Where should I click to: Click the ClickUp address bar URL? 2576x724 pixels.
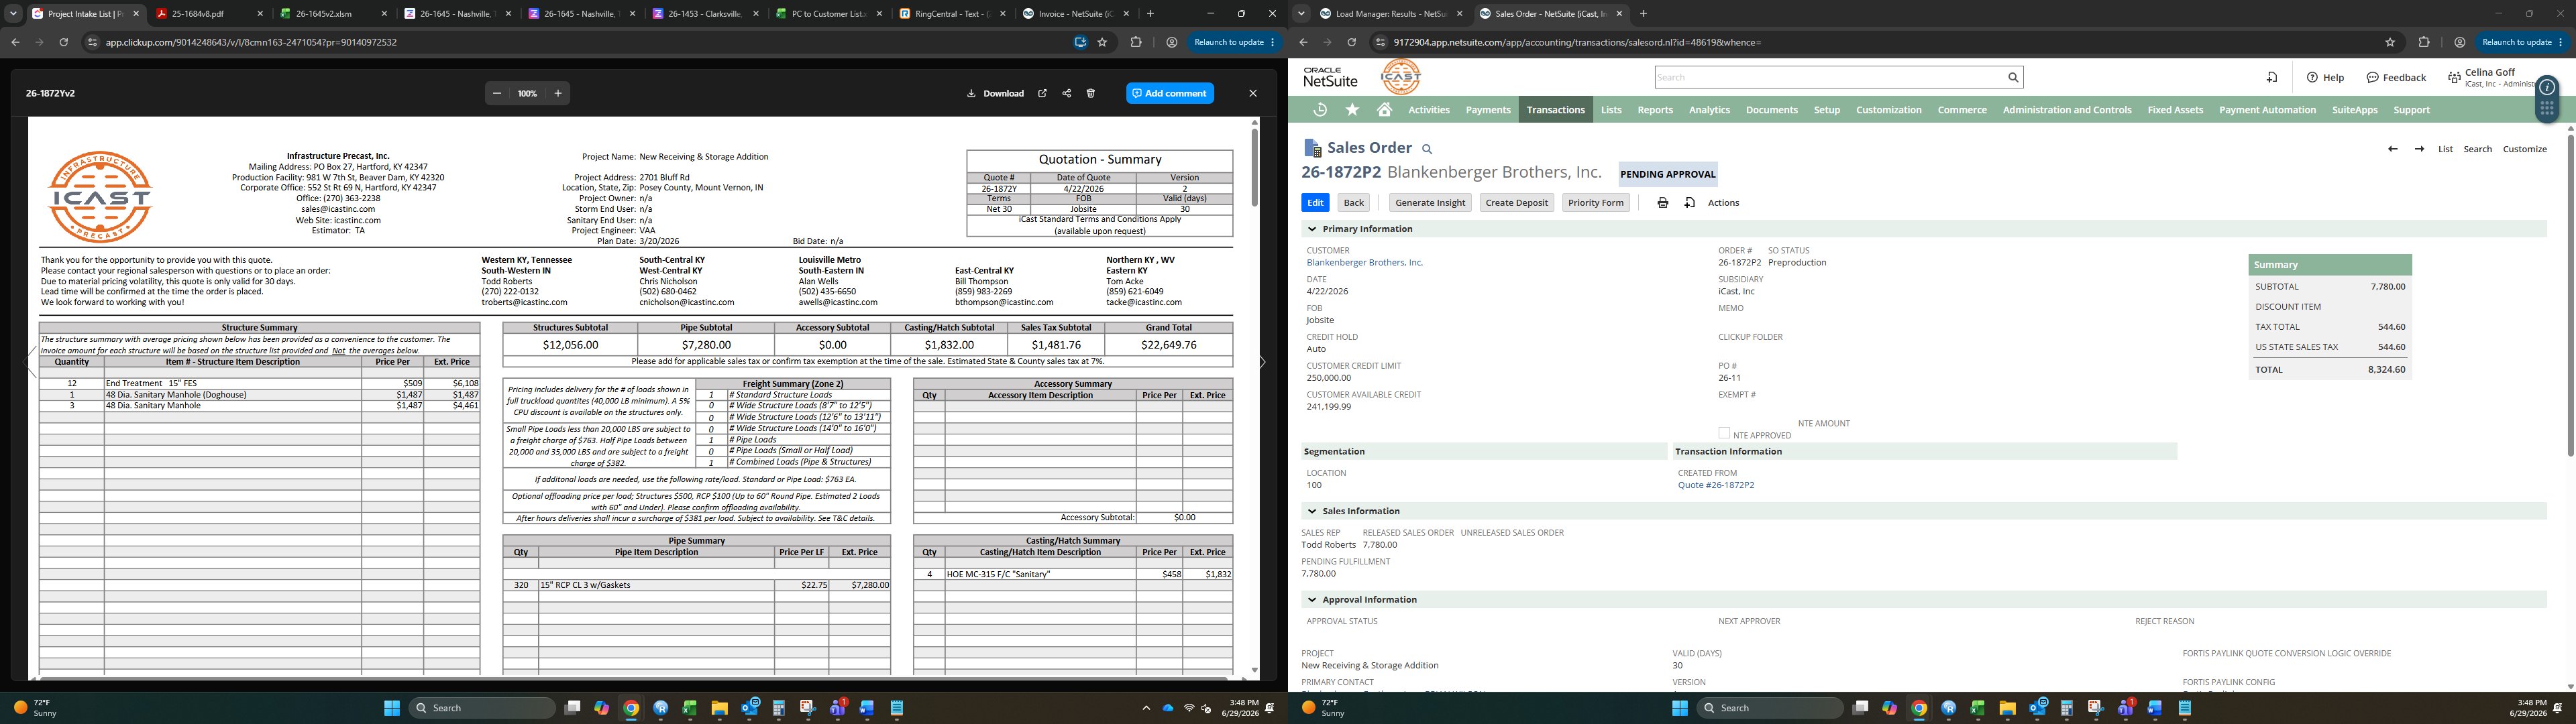pos(251,42)
